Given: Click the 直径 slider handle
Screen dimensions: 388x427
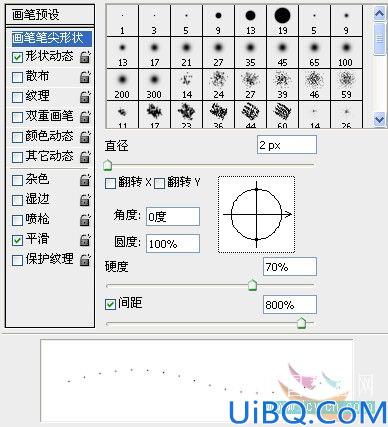Looking at the screenshot, I should [x=107, y=165].
